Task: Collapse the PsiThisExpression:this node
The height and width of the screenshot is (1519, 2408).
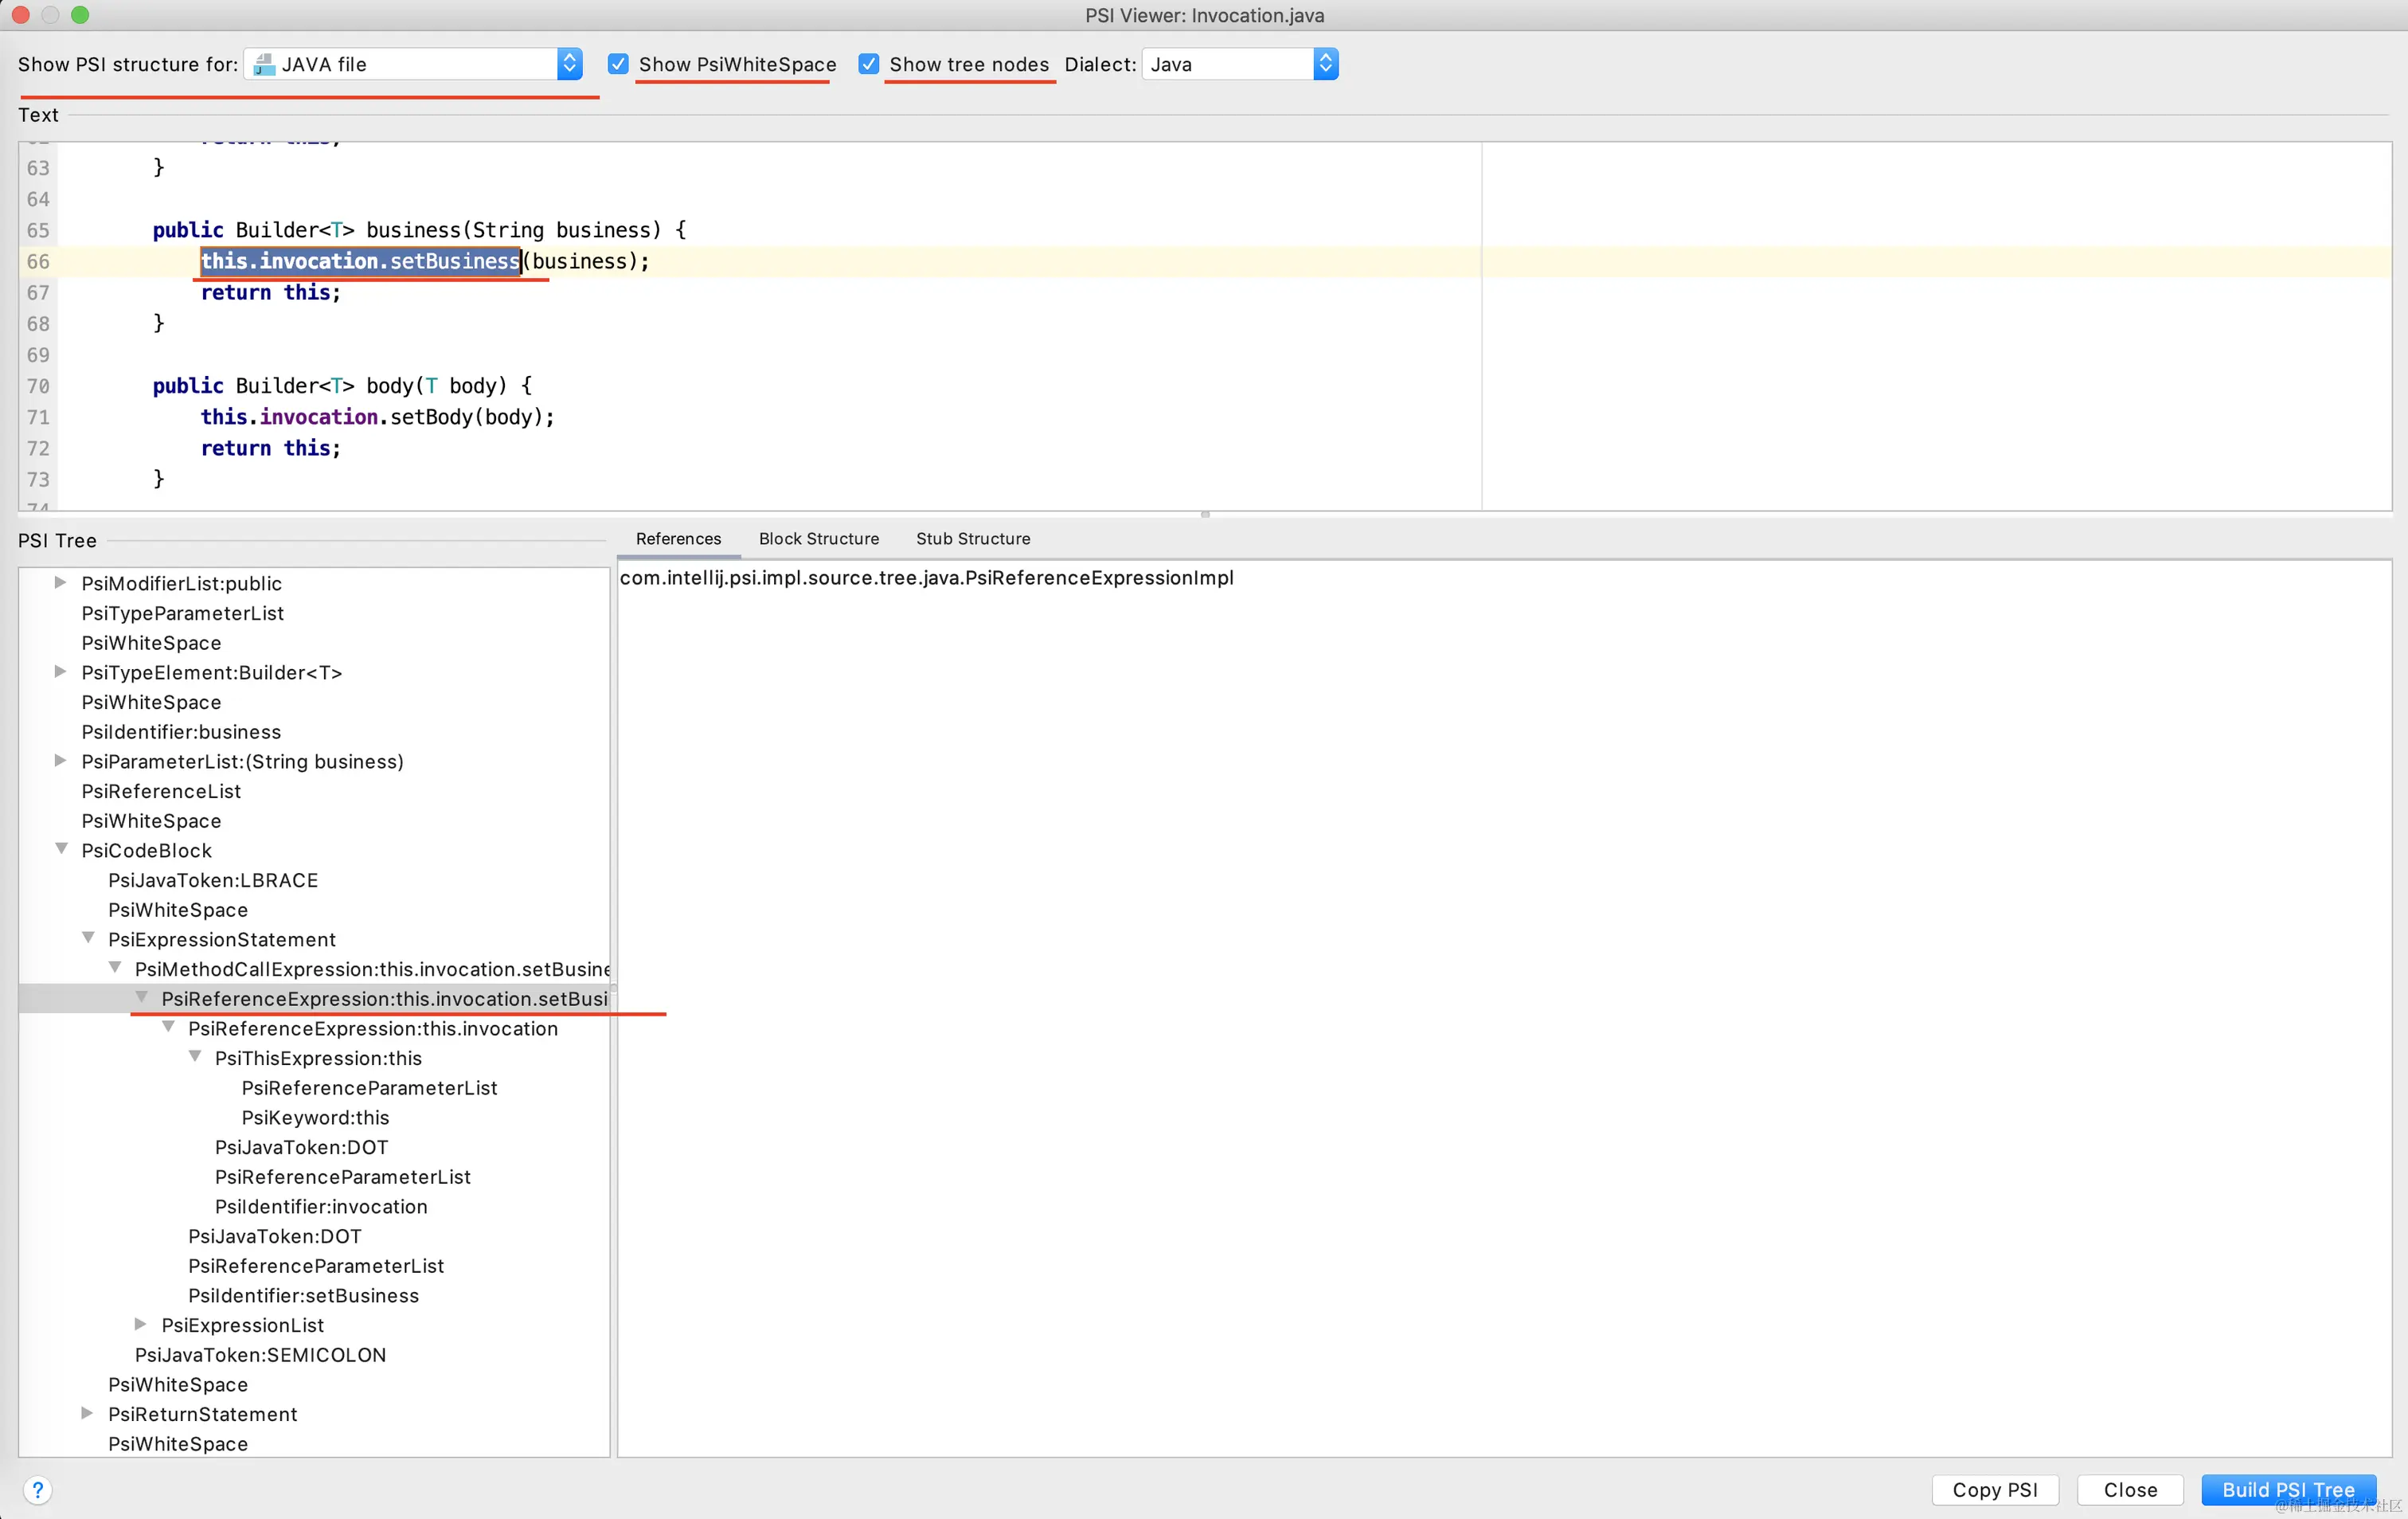Action: pyautogui.click(x=195, y=1057)
